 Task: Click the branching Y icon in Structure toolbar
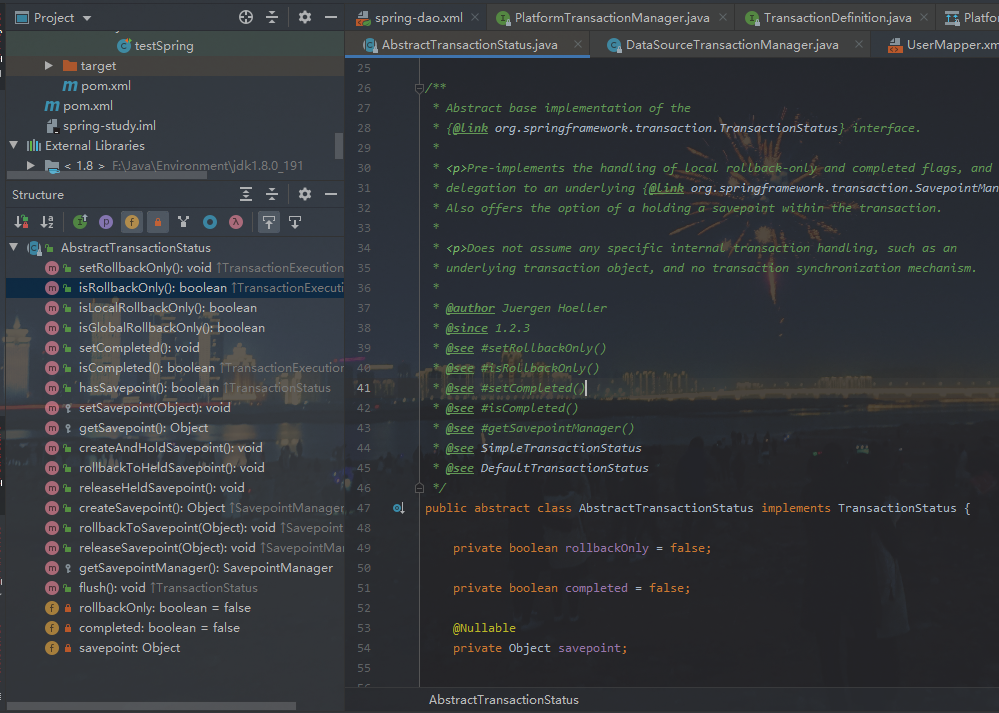coord(183,222)
